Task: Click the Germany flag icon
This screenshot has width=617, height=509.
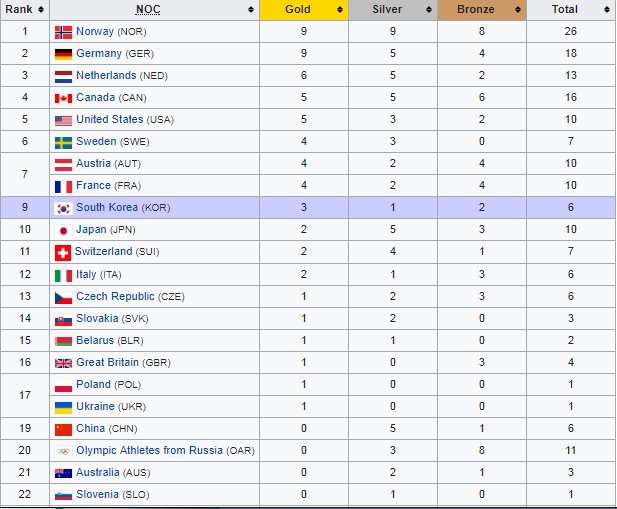Action: tap(63, 54)
